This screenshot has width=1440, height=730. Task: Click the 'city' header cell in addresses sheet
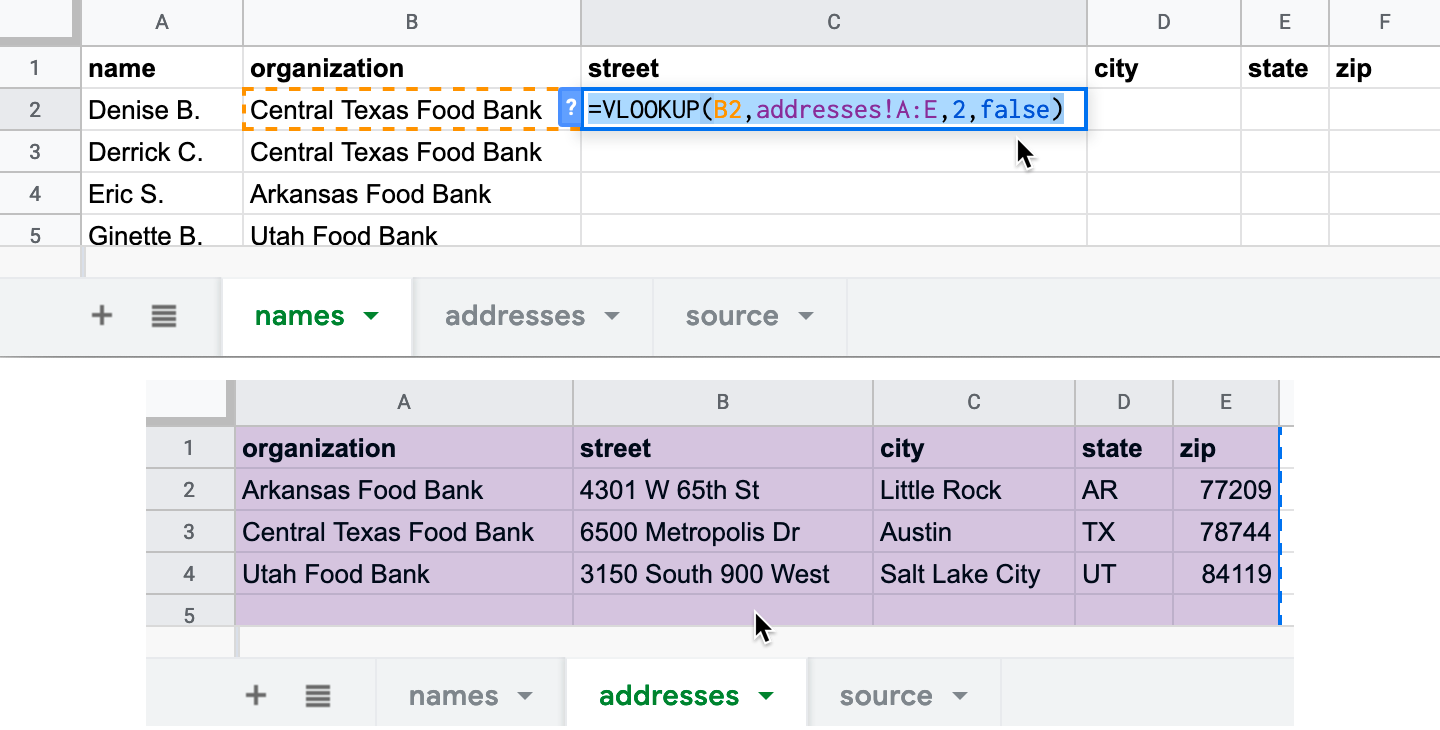click(x=974, y=448)
